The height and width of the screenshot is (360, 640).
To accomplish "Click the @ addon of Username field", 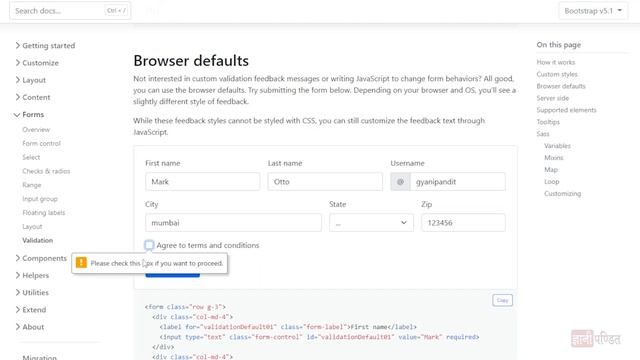I will (400, 182).
